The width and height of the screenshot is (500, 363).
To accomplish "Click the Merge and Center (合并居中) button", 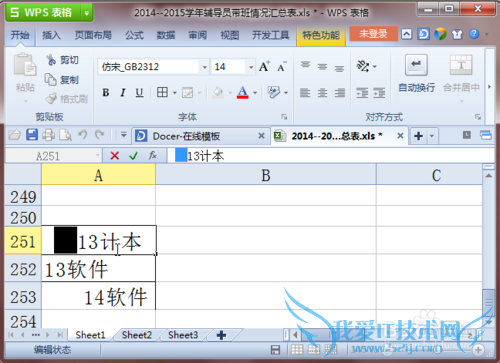I will click(461, 74).
